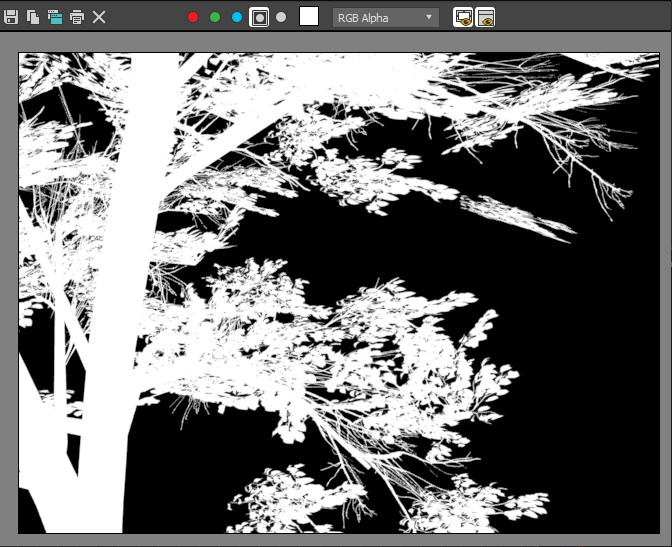Screen dimensions: 672x547
Task: Open the white color swatch
Action: pos(309,17)
